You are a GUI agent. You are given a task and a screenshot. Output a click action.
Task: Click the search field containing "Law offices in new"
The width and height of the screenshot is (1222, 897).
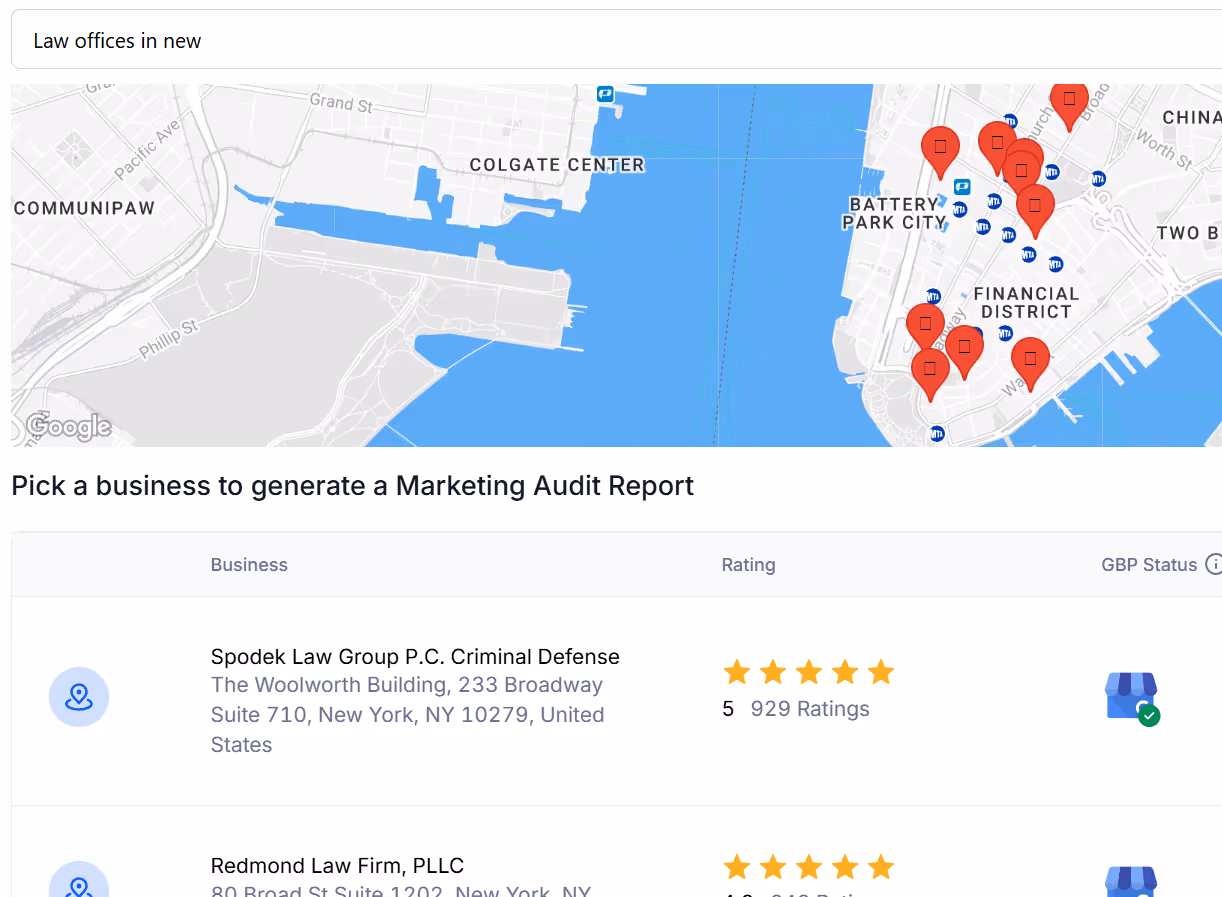616,40
